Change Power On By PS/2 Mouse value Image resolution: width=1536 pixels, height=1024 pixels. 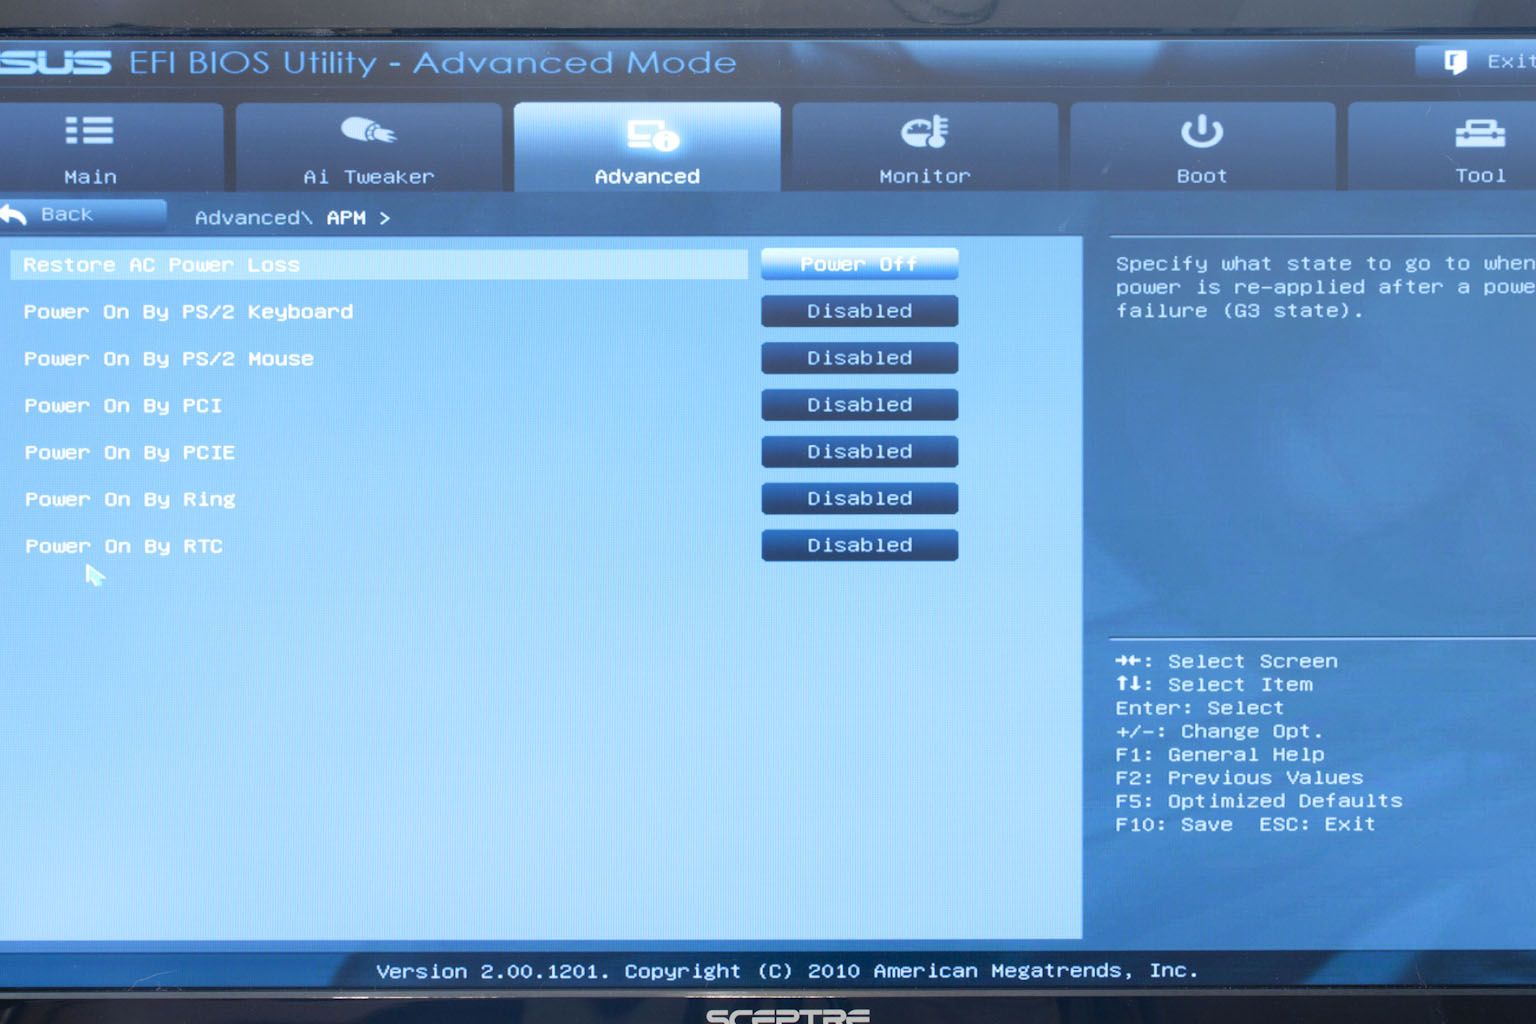[860, 358]
